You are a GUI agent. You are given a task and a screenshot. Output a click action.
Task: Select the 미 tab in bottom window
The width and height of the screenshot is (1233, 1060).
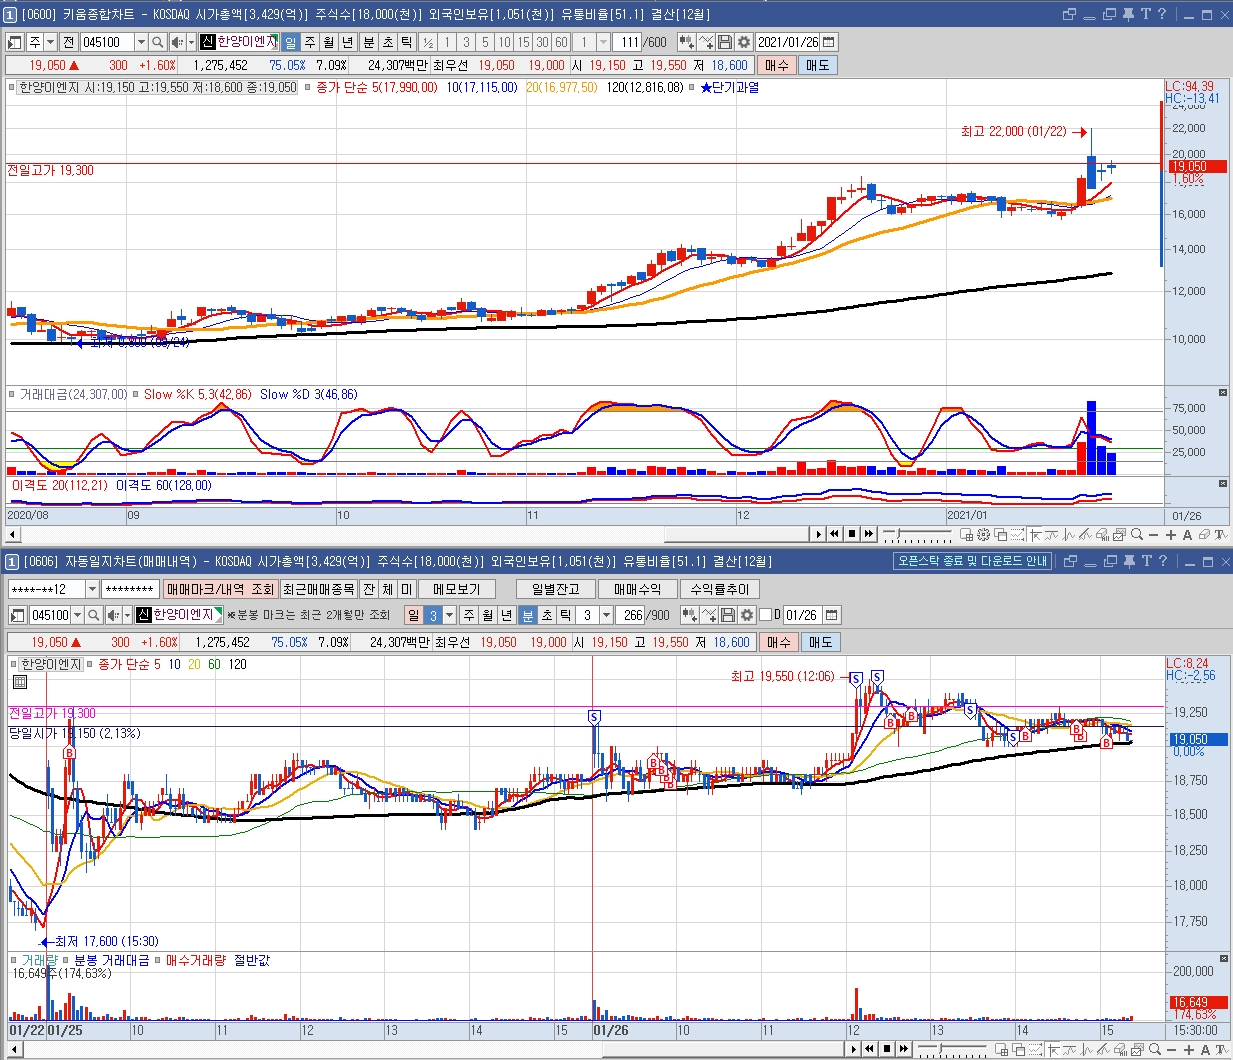(407, 589)
